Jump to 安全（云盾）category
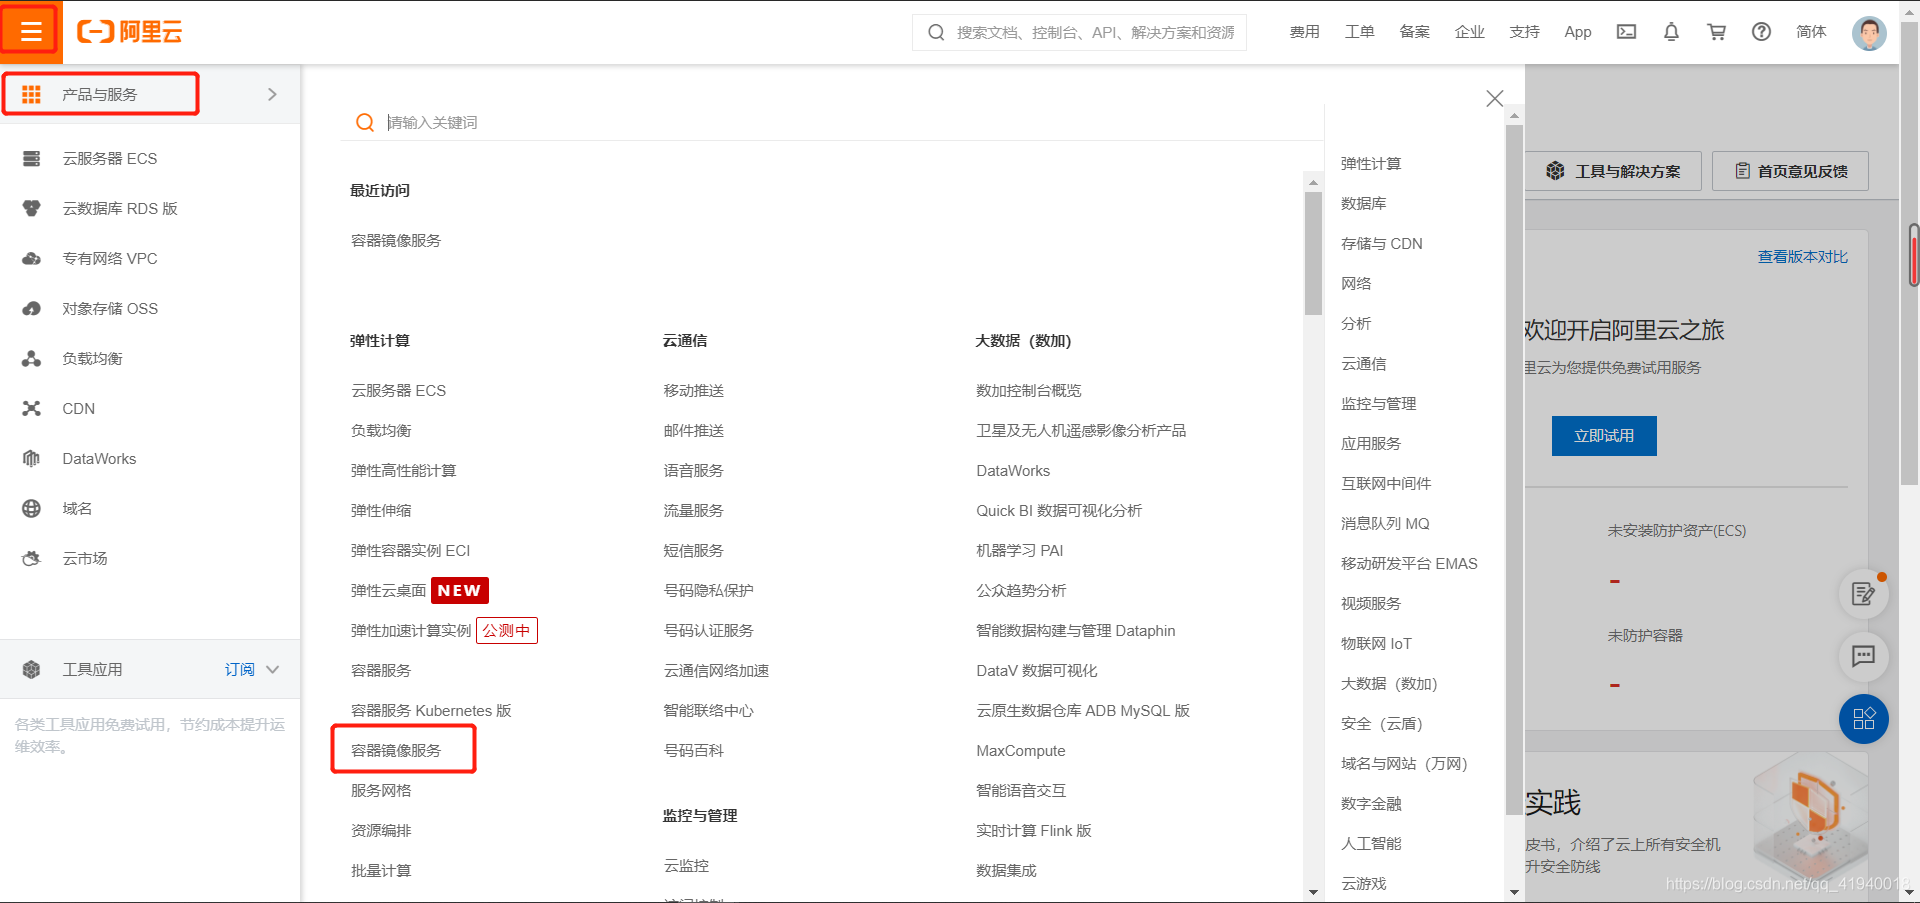 (1381, 723)
